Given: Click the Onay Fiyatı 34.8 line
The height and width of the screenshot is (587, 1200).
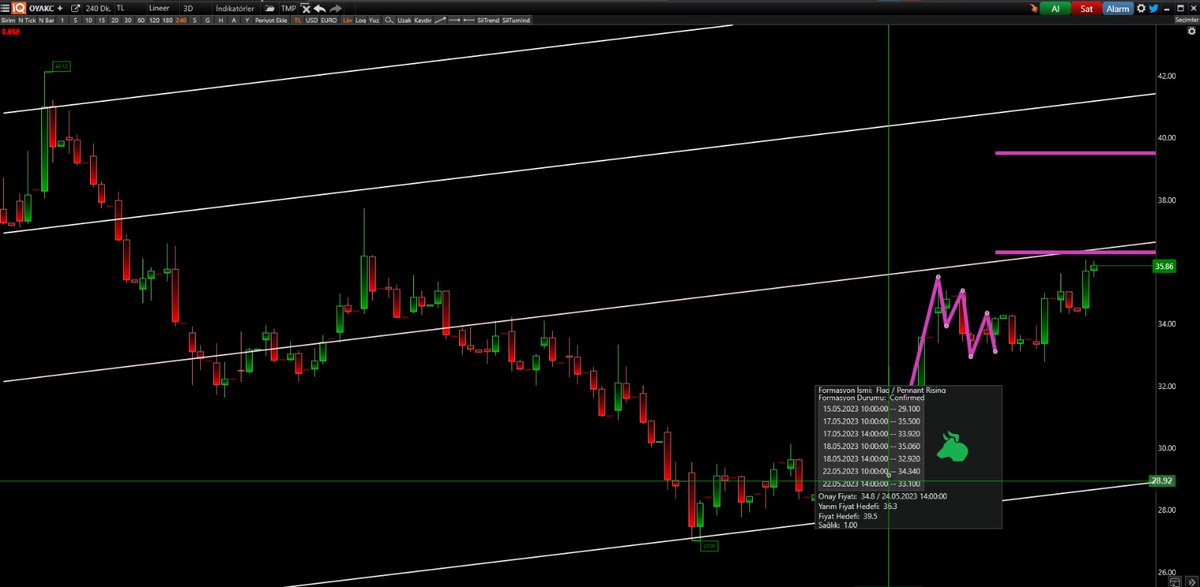Looking at the screenshot, I should (x=883, y=495).
